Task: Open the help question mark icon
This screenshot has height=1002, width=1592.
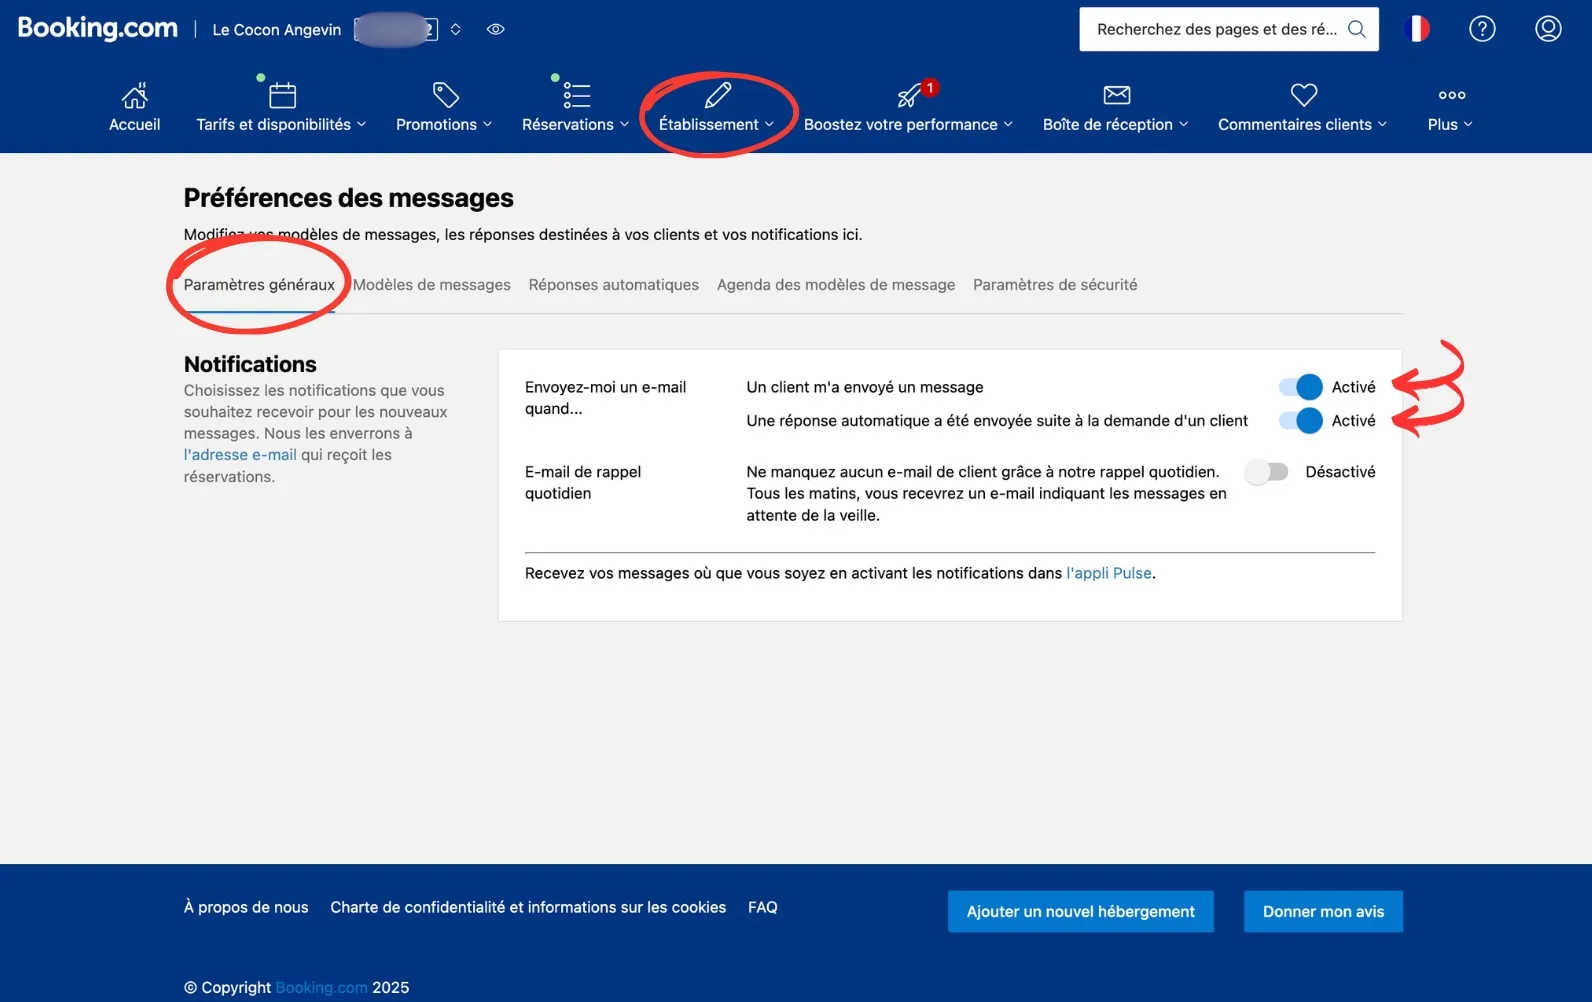Action: 1482,29
